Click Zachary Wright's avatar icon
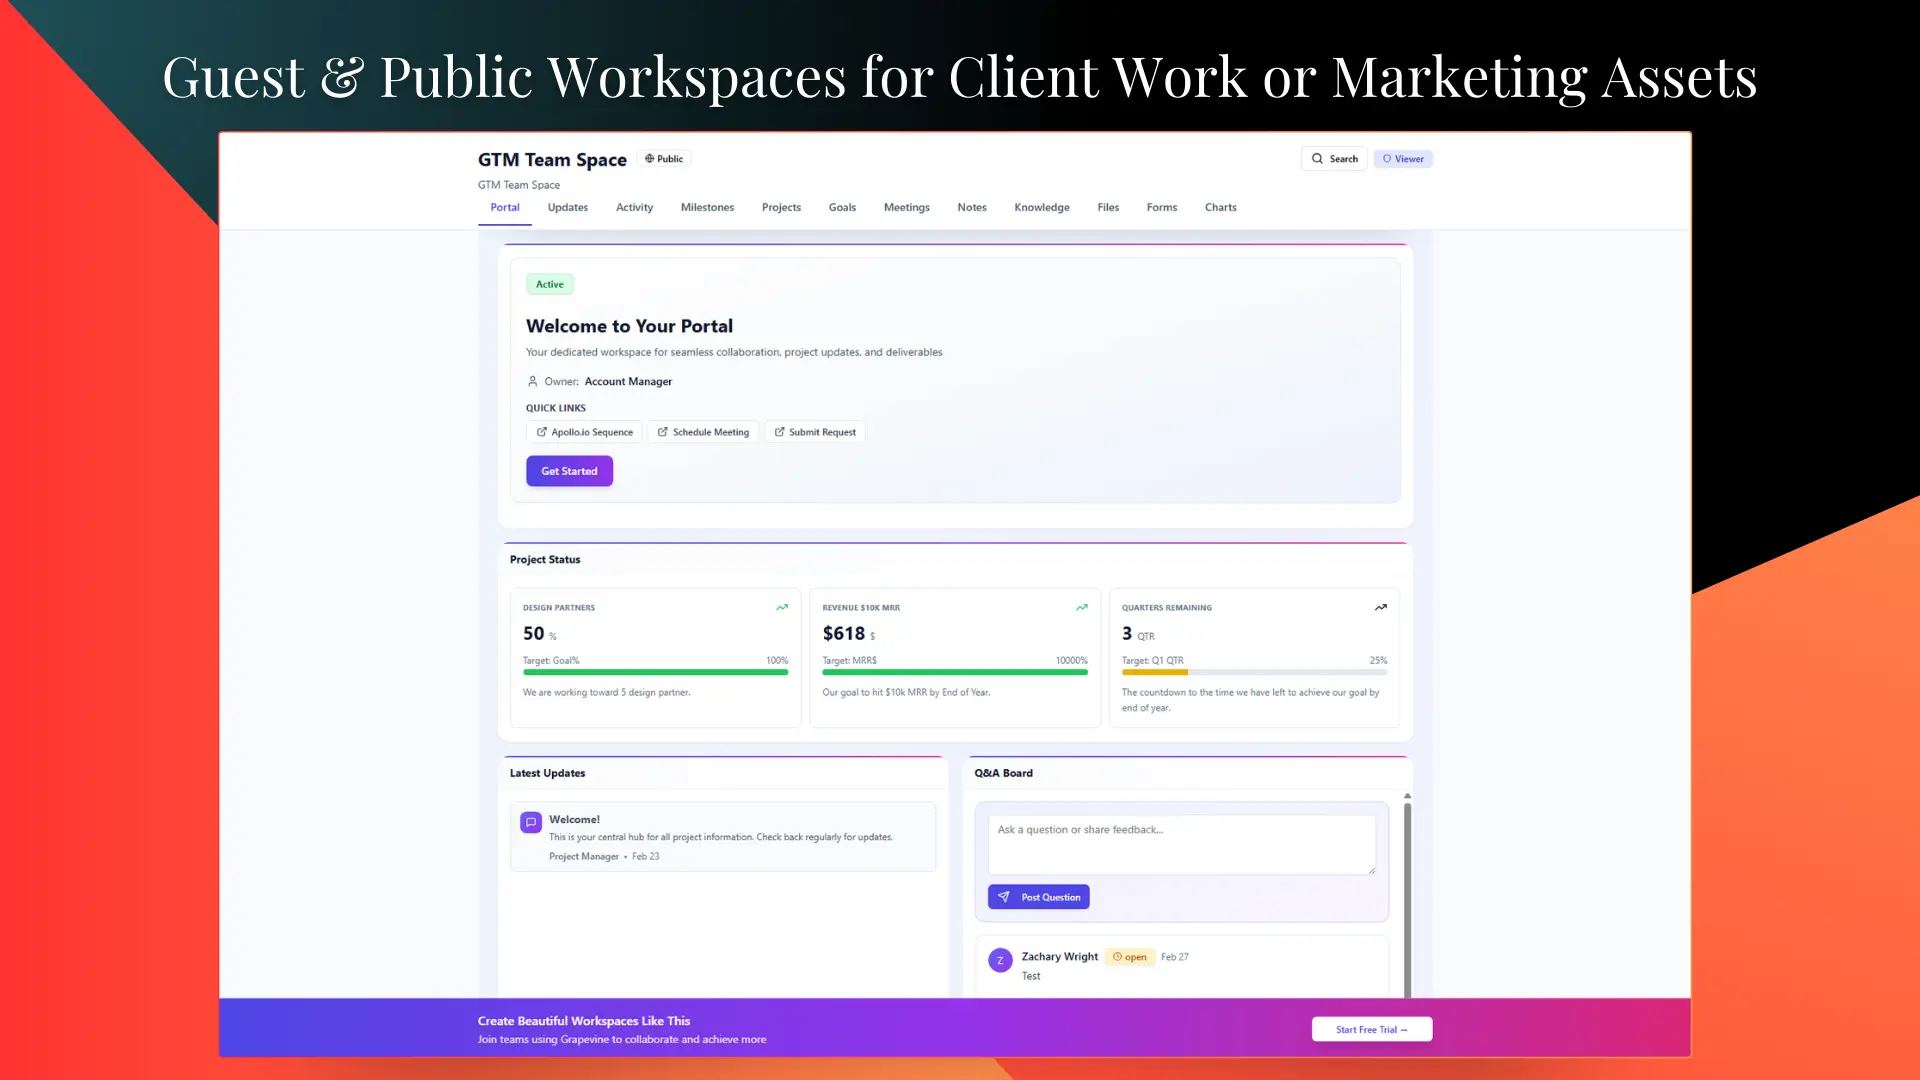 pyautogui.click(x=1000, y=960)
